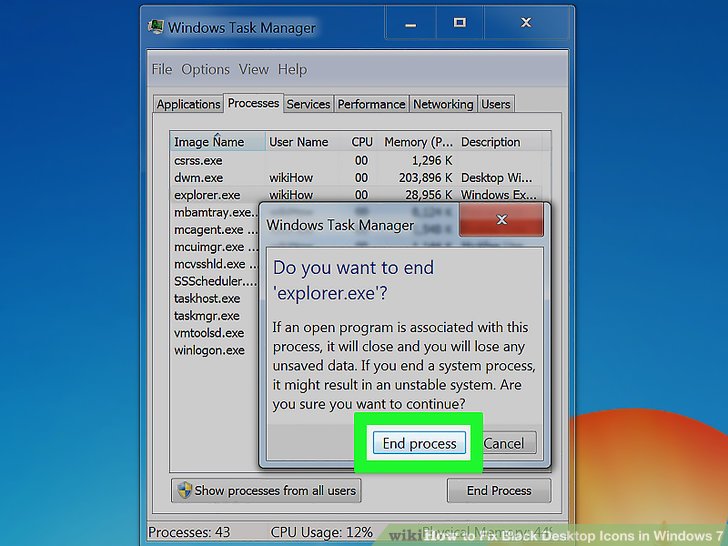The height and width of the screenshot is (546, 728).
Task: Click the Windows Ex... description cell
Action: click(x=498, y=195)
